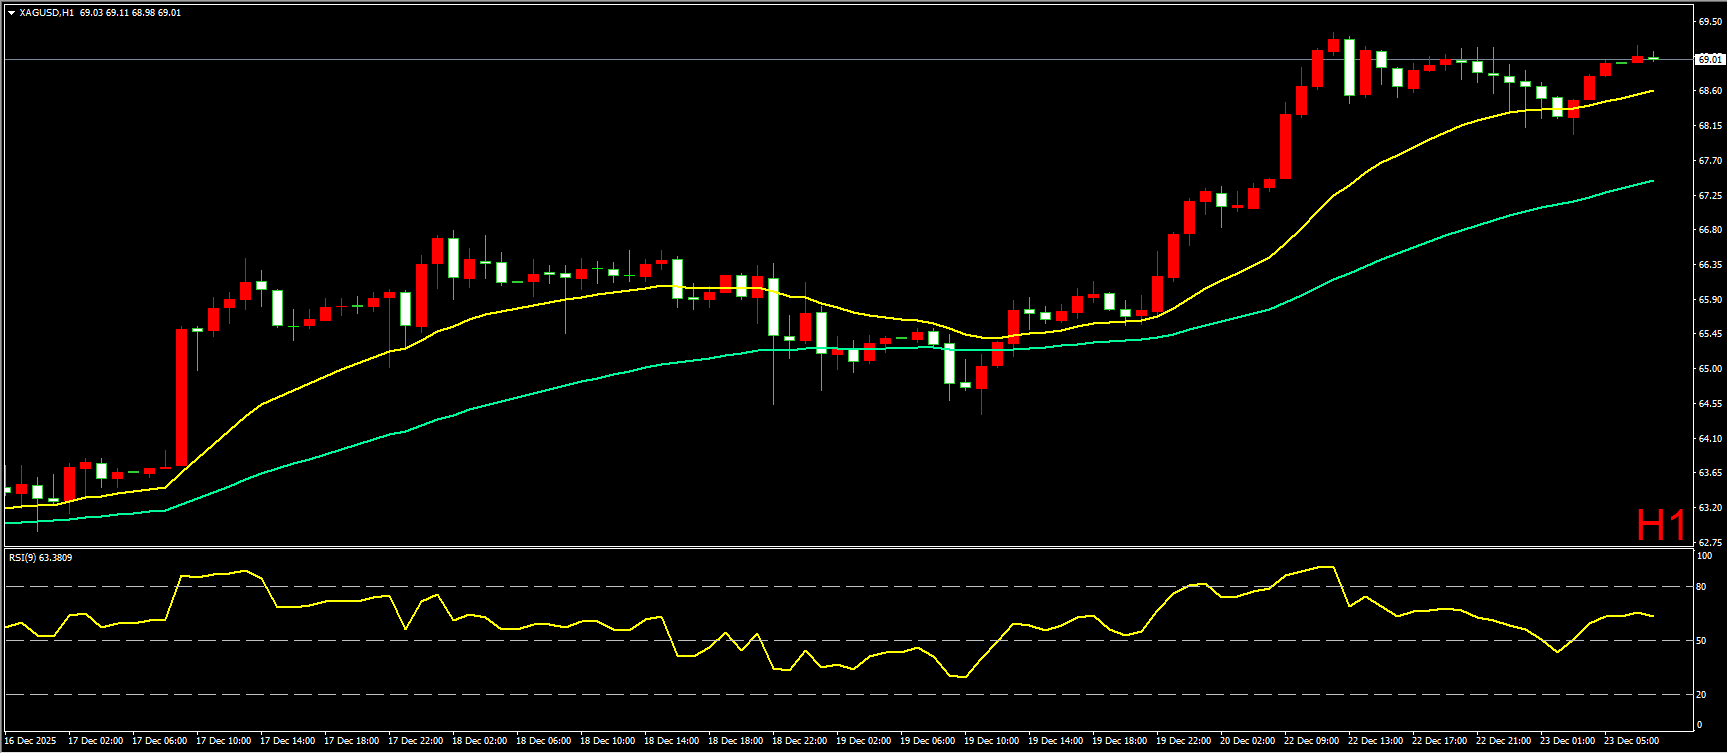Click right end of green moving average

point(1651,181)
